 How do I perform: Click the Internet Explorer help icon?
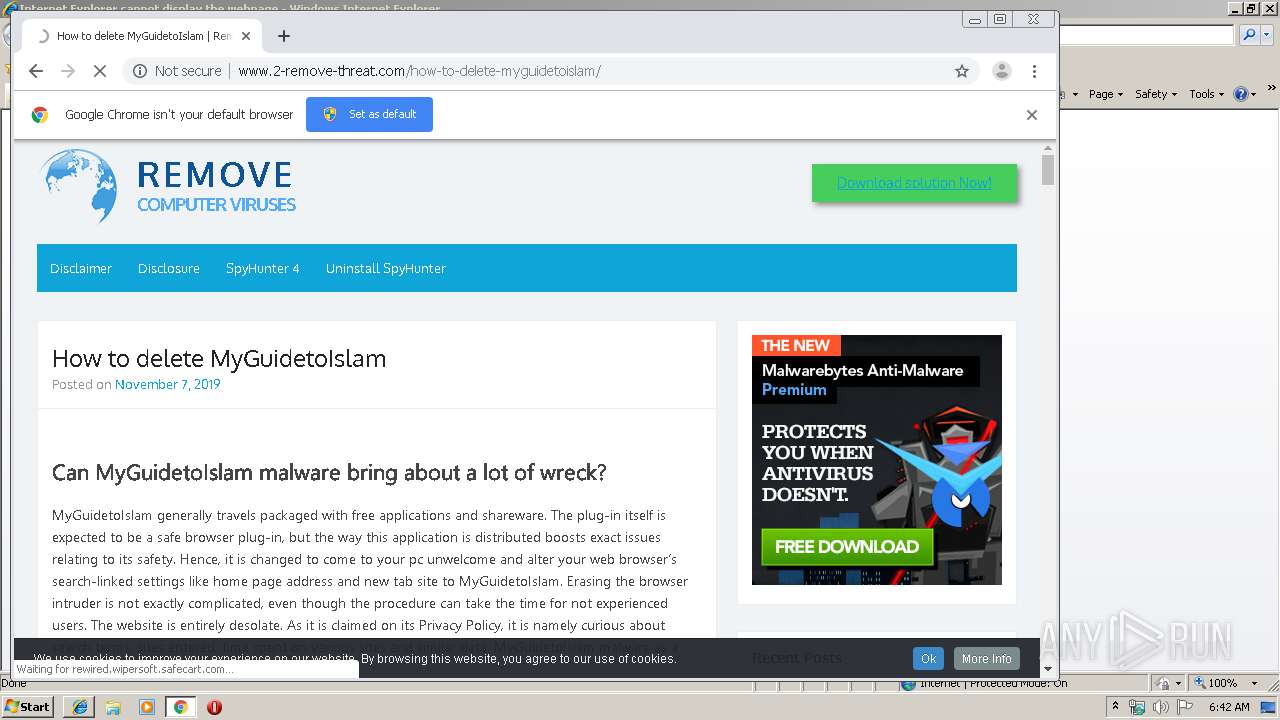[x=1241, y=94]
